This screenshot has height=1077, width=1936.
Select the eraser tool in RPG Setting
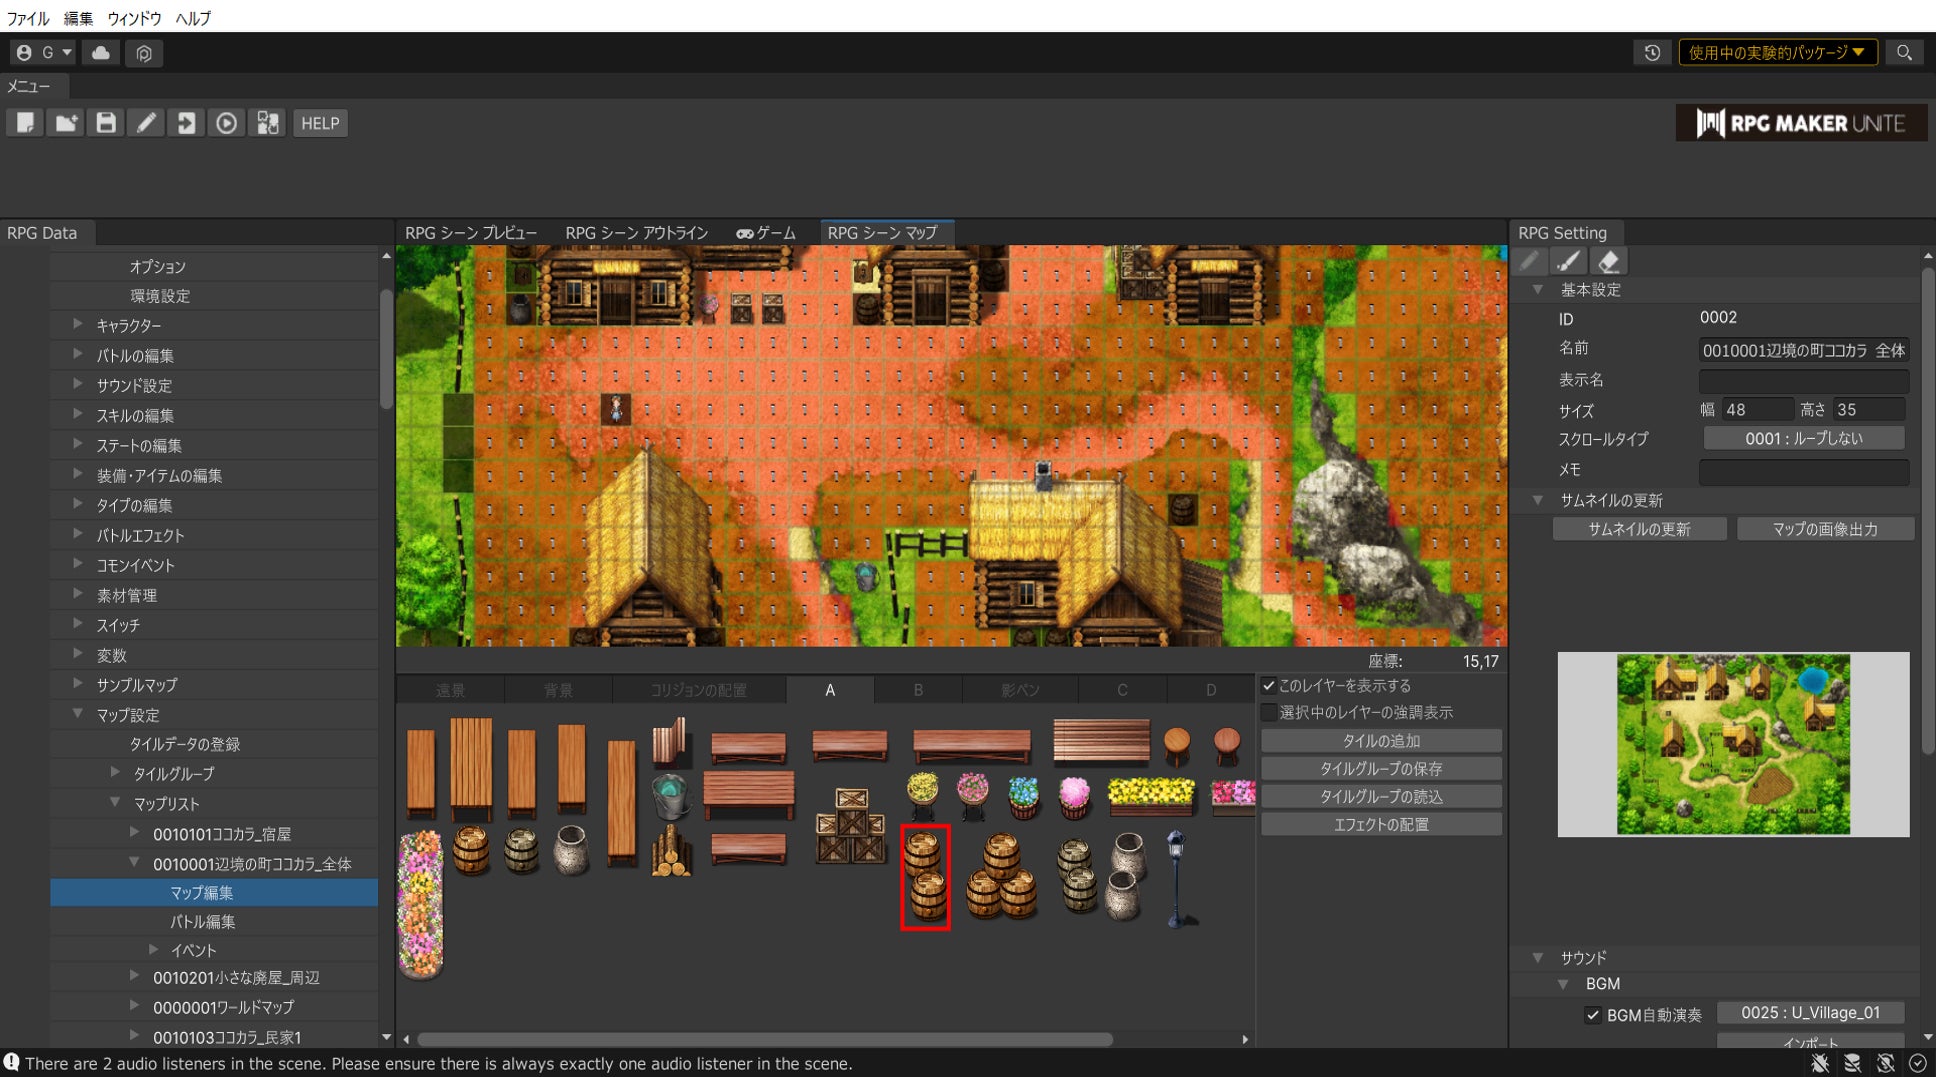coord(1609,261)
